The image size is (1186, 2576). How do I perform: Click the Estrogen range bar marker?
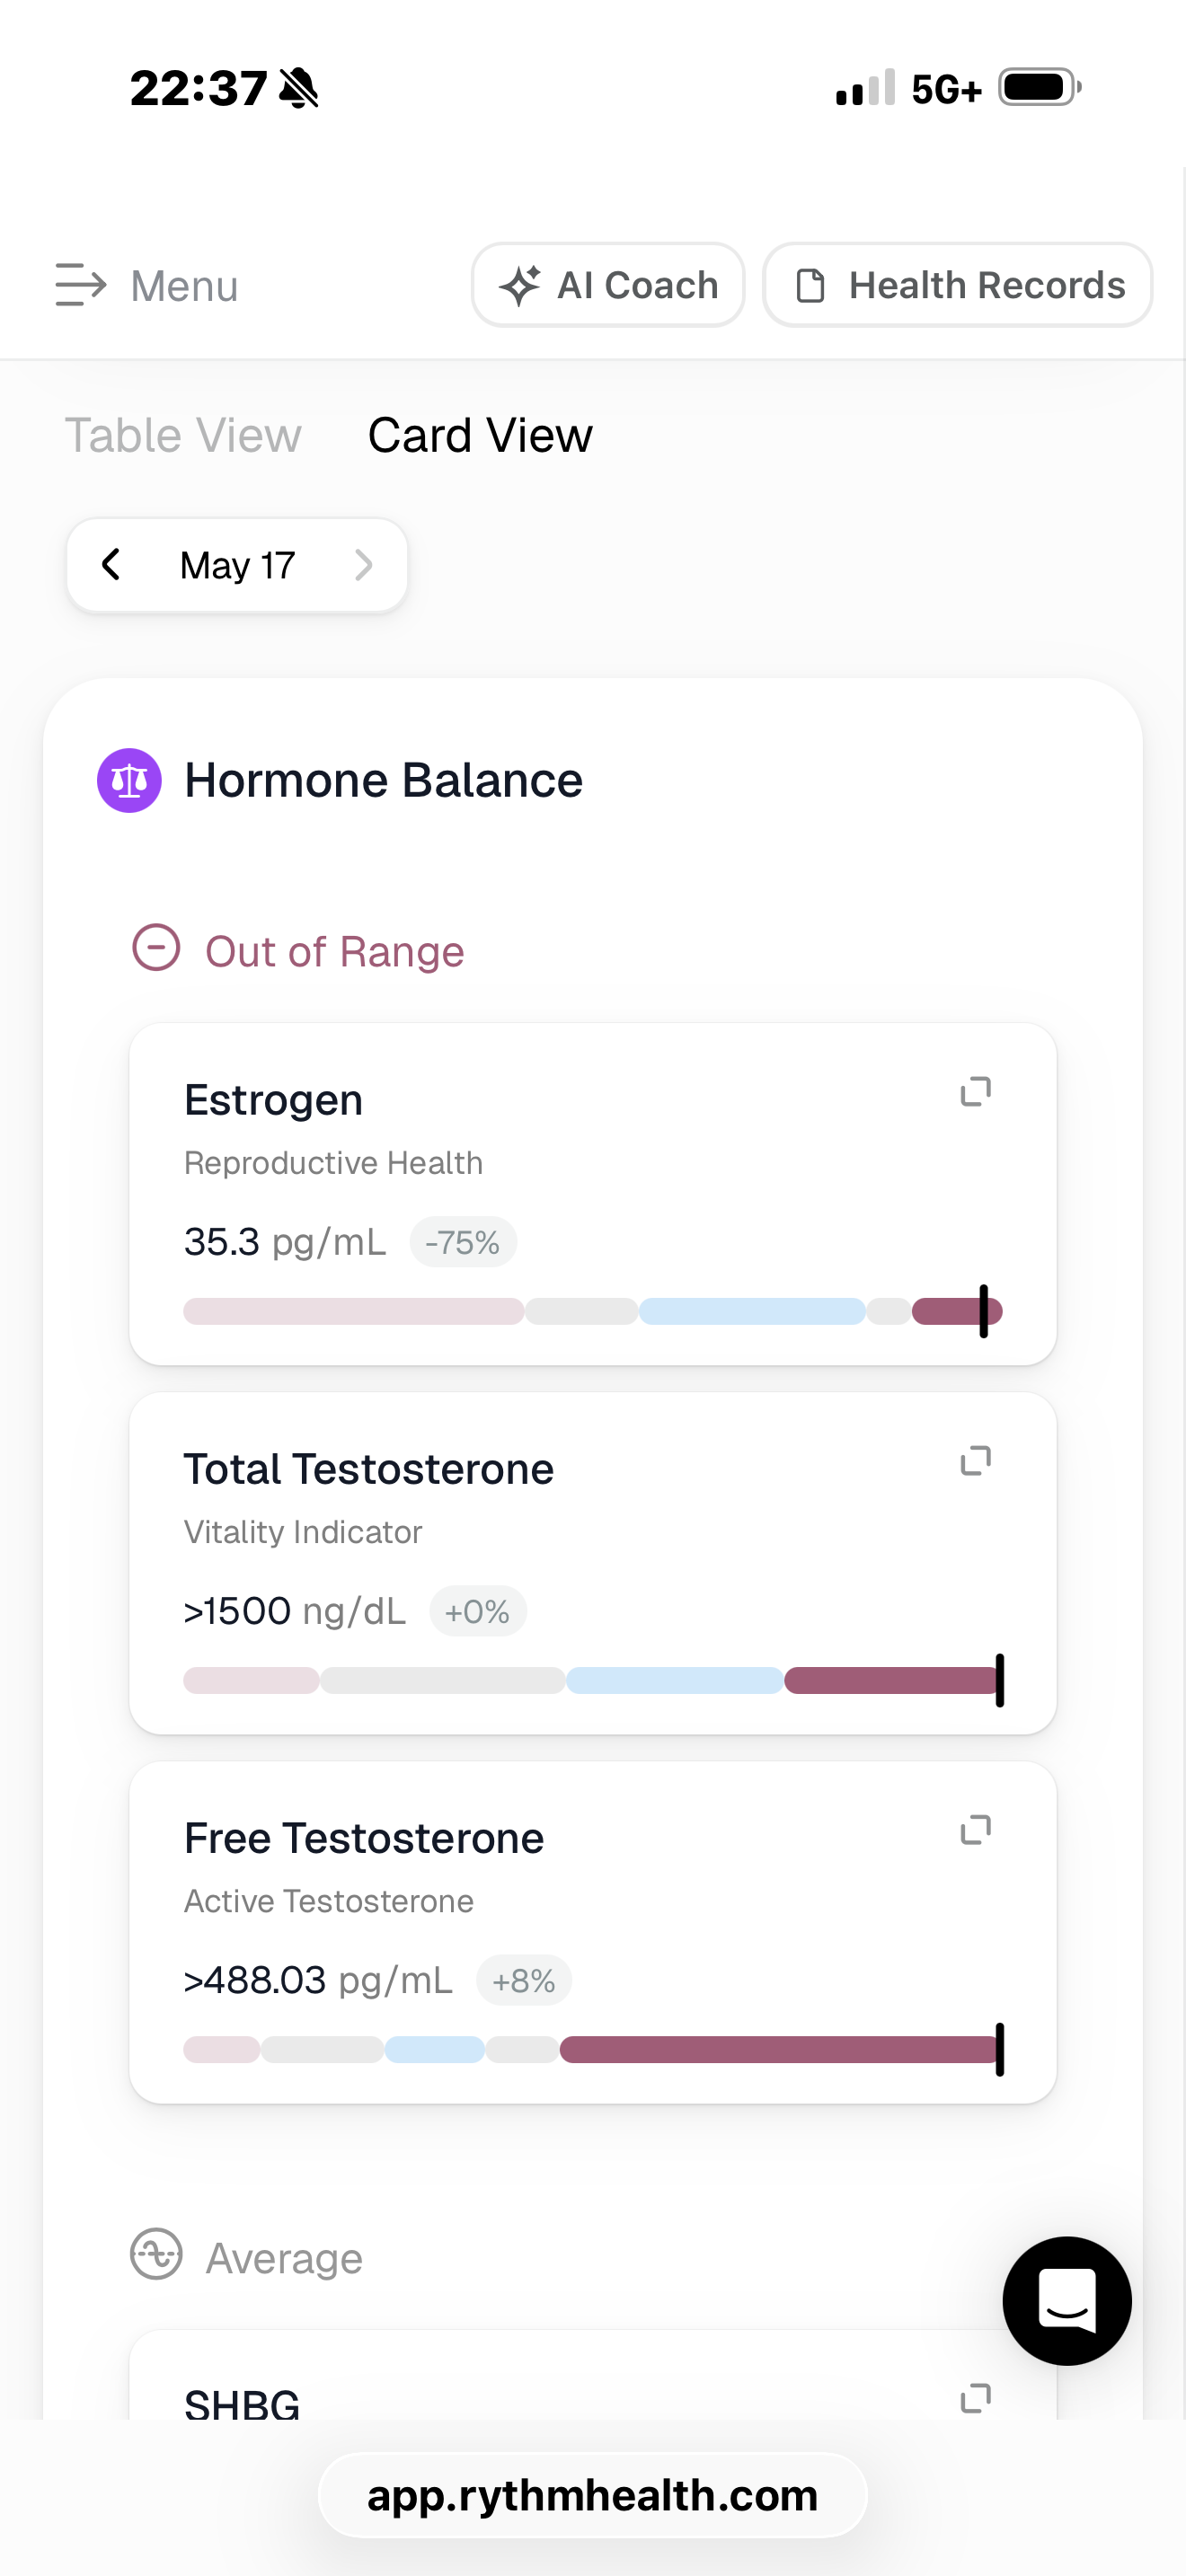984,1311
